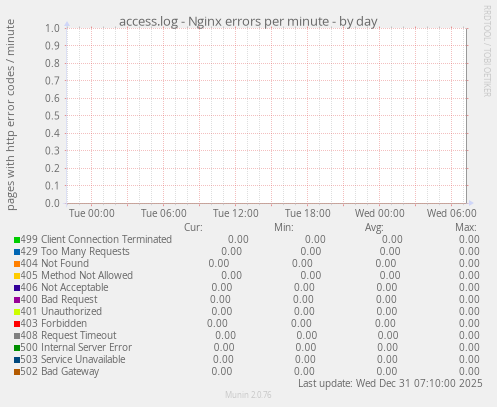Click the Min value in the 404 Not Found row

tap(302, 263)
